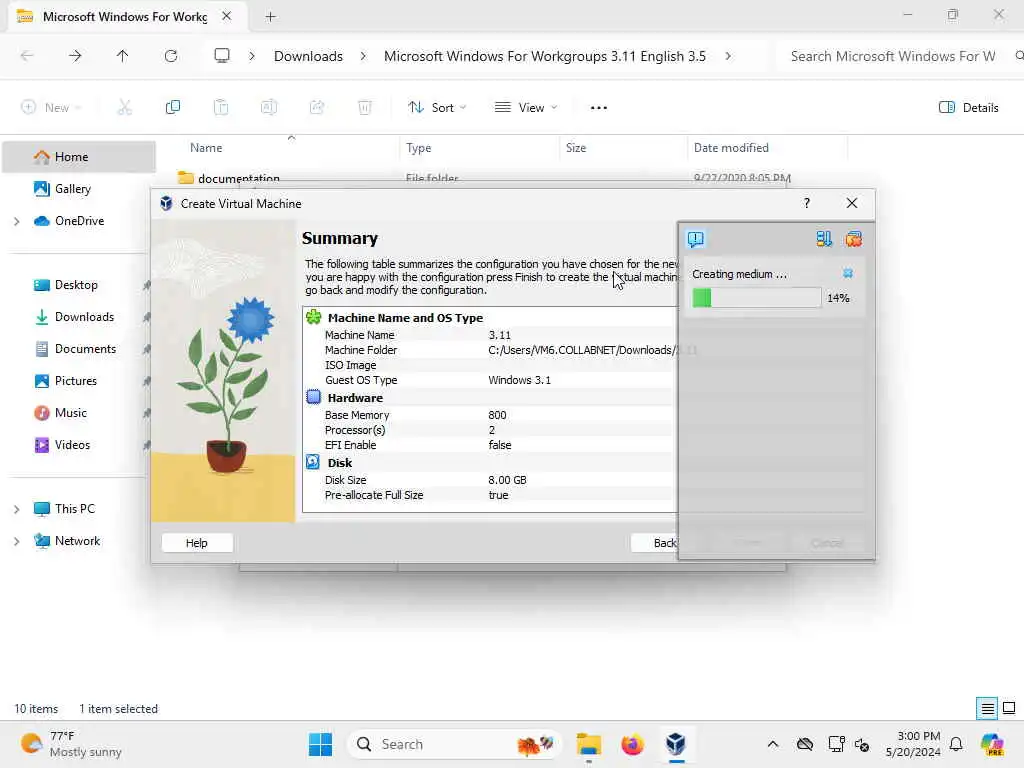Open the View dropdown

click(x=526, y=108)
